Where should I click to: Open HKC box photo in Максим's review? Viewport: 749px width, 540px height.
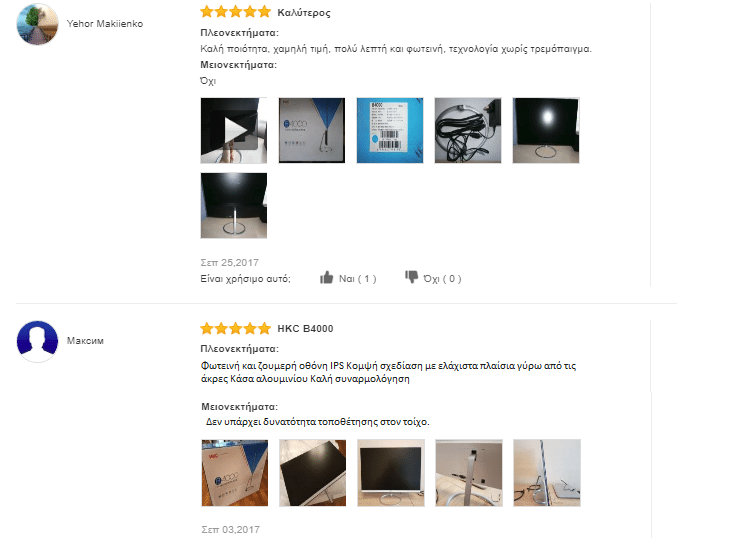point(235,473)
